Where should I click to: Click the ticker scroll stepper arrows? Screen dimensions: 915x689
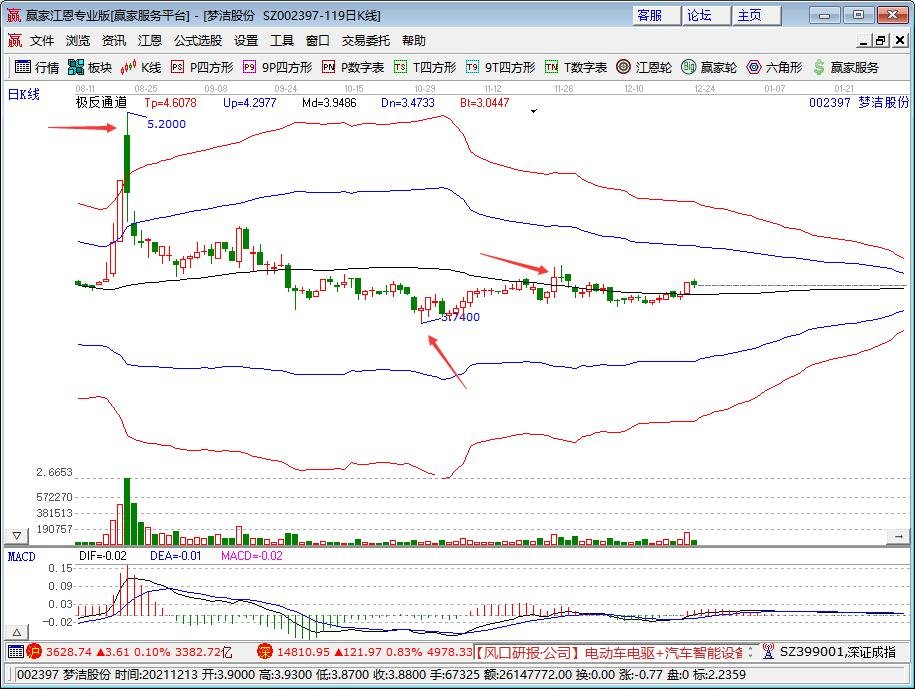click(751, 652)
